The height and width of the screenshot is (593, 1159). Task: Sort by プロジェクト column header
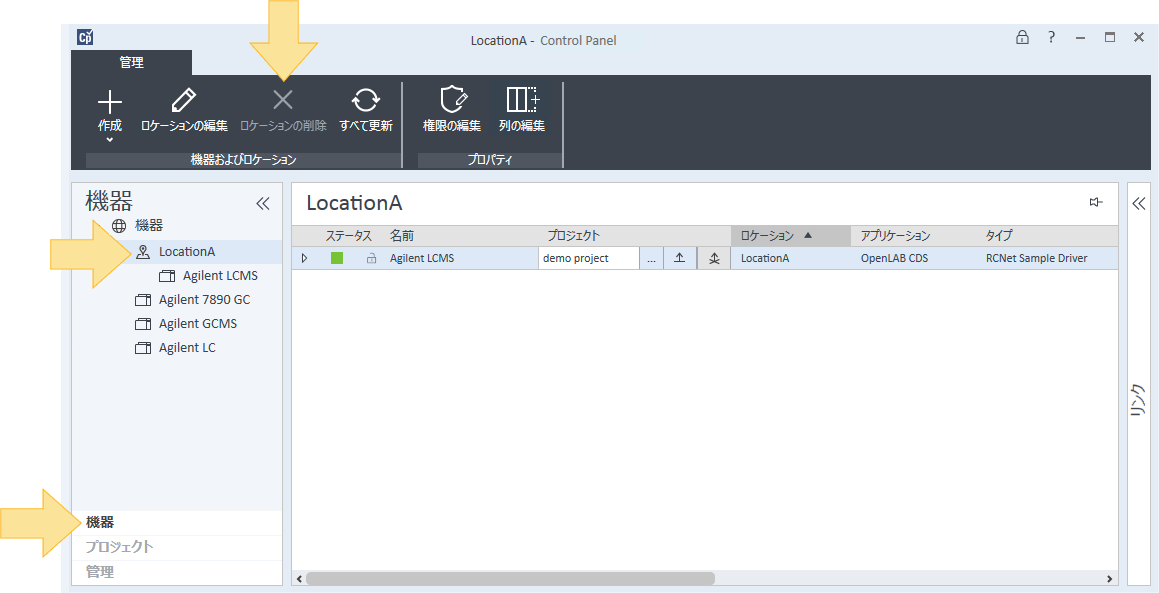click(574, 236)
